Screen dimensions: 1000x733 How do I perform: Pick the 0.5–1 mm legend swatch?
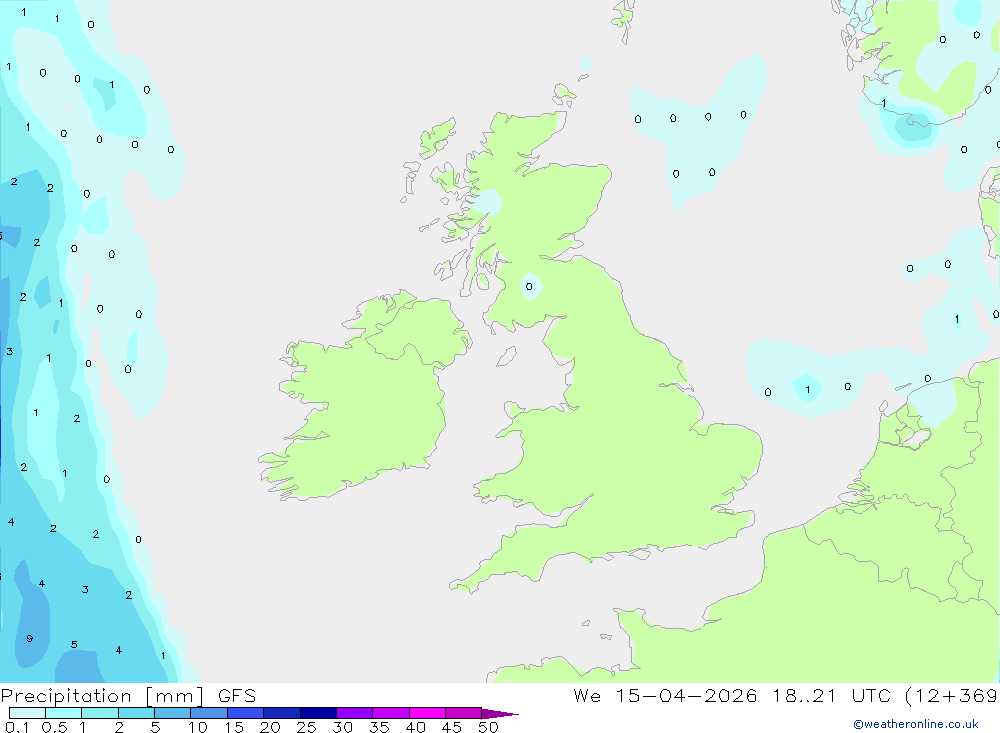coord(63,713)
